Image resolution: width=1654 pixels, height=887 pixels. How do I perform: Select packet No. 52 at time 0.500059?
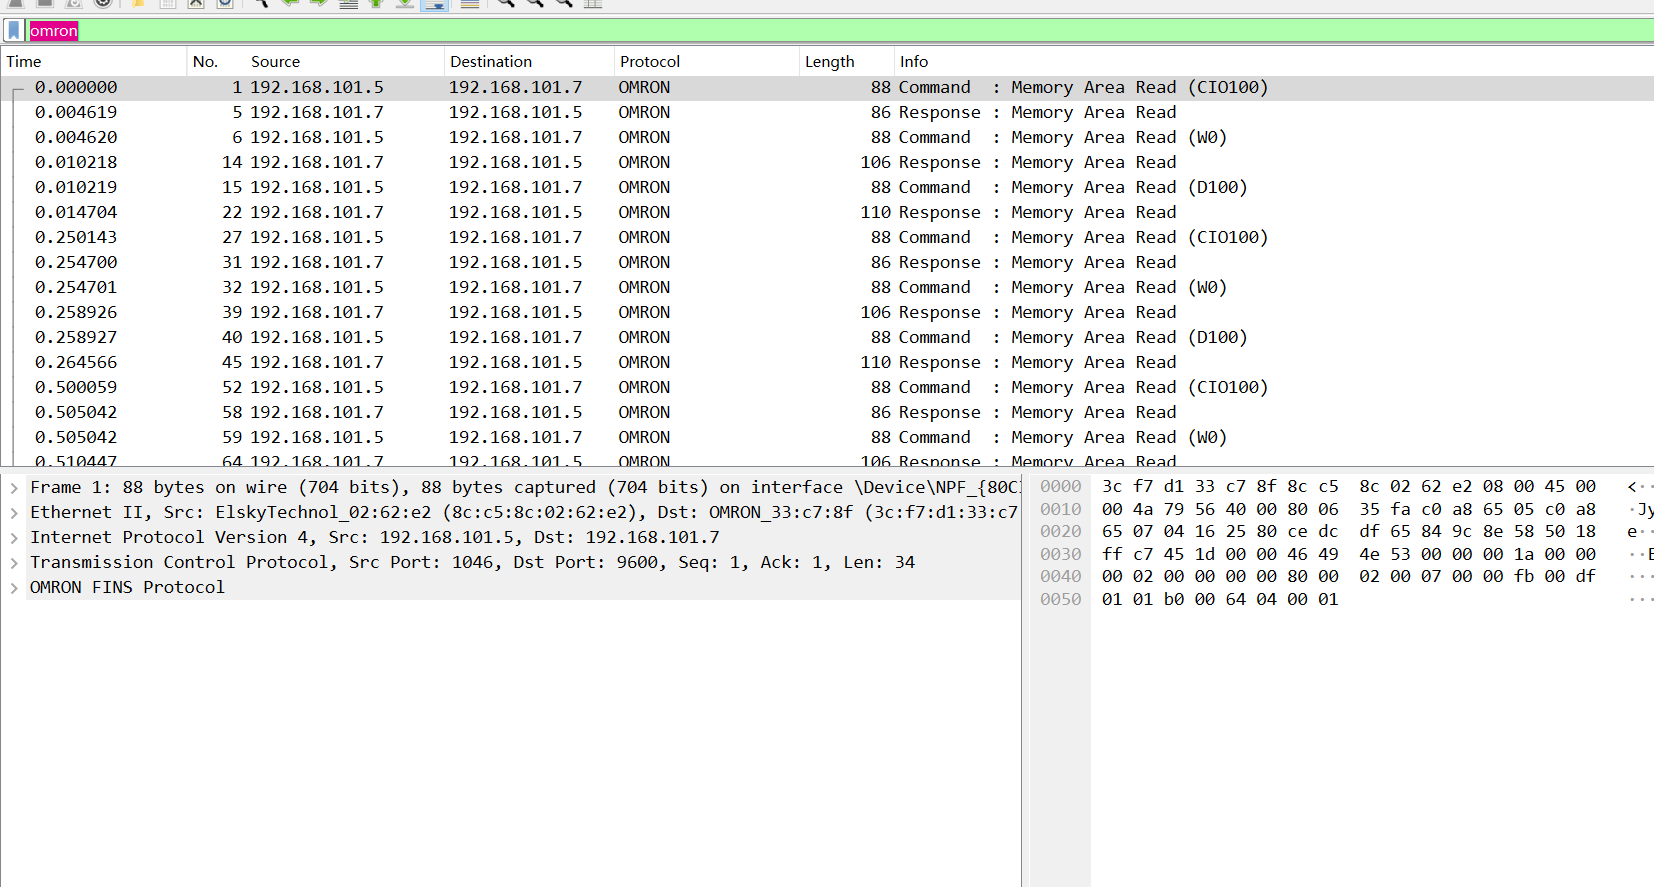(x=827, y=388)
